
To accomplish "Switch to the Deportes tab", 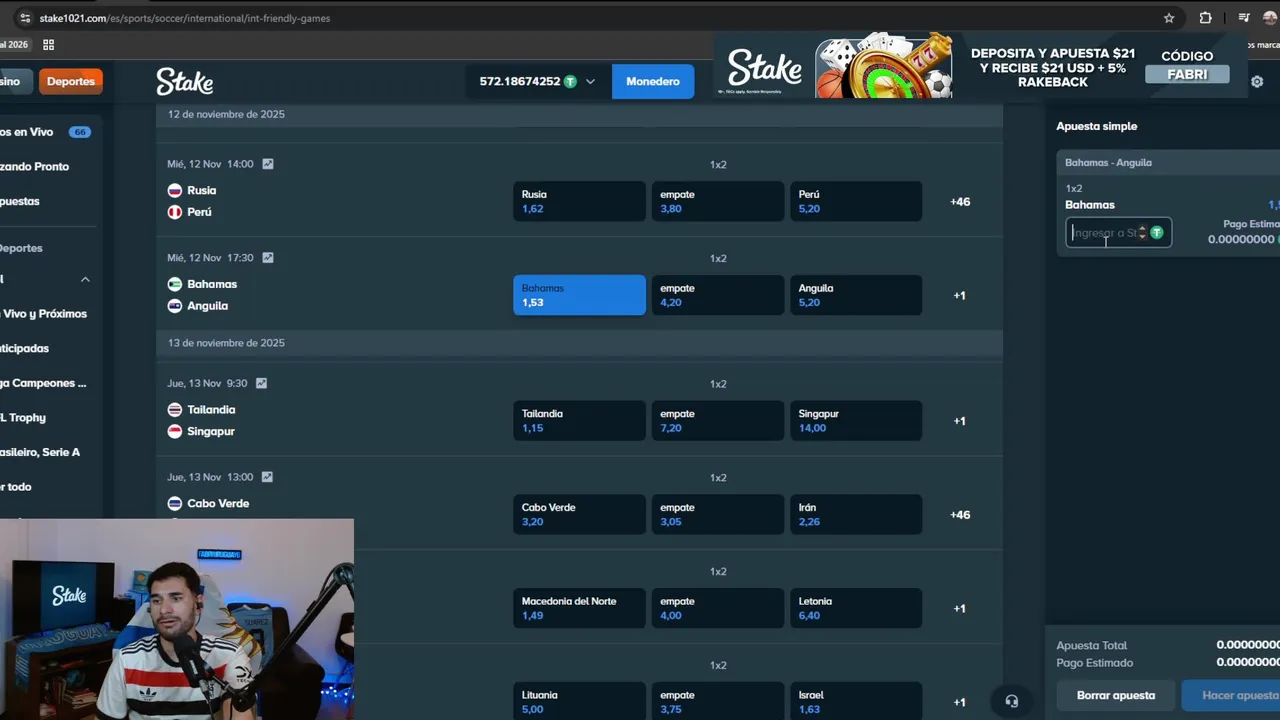I will (70, 82).
